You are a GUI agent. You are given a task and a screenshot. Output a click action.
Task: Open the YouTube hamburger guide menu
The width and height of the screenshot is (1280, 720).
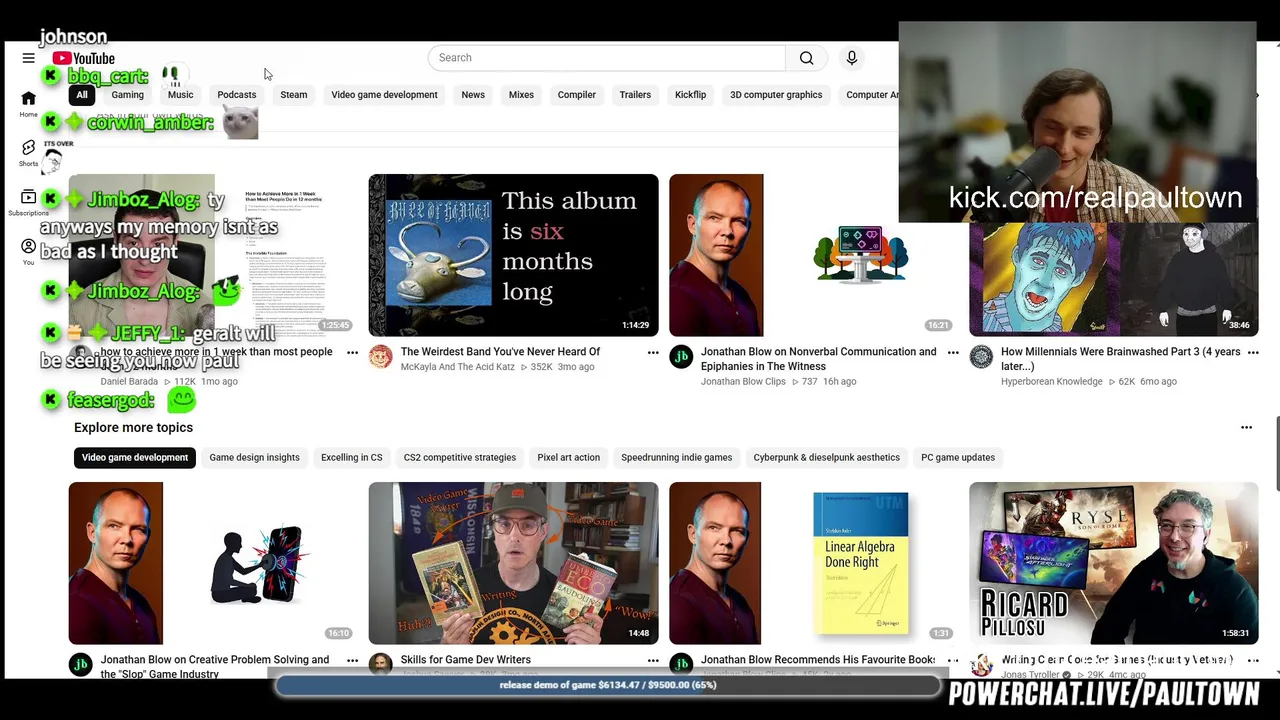(28, 58)
